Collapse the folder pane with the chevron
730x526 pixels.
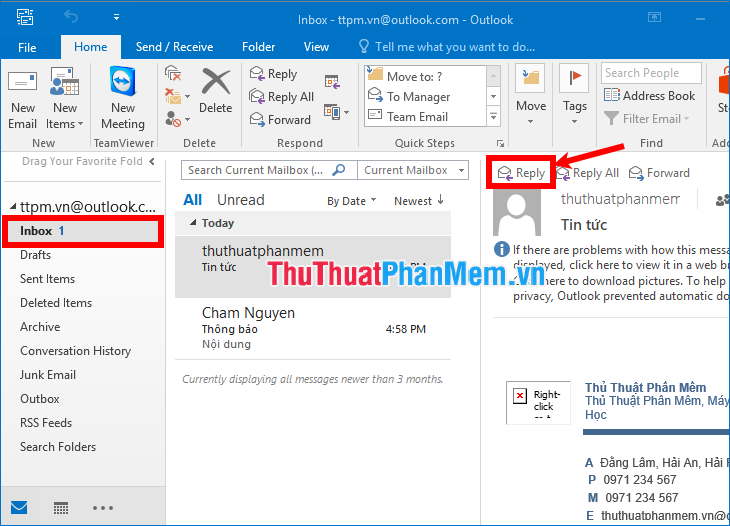tap(152, 162)
